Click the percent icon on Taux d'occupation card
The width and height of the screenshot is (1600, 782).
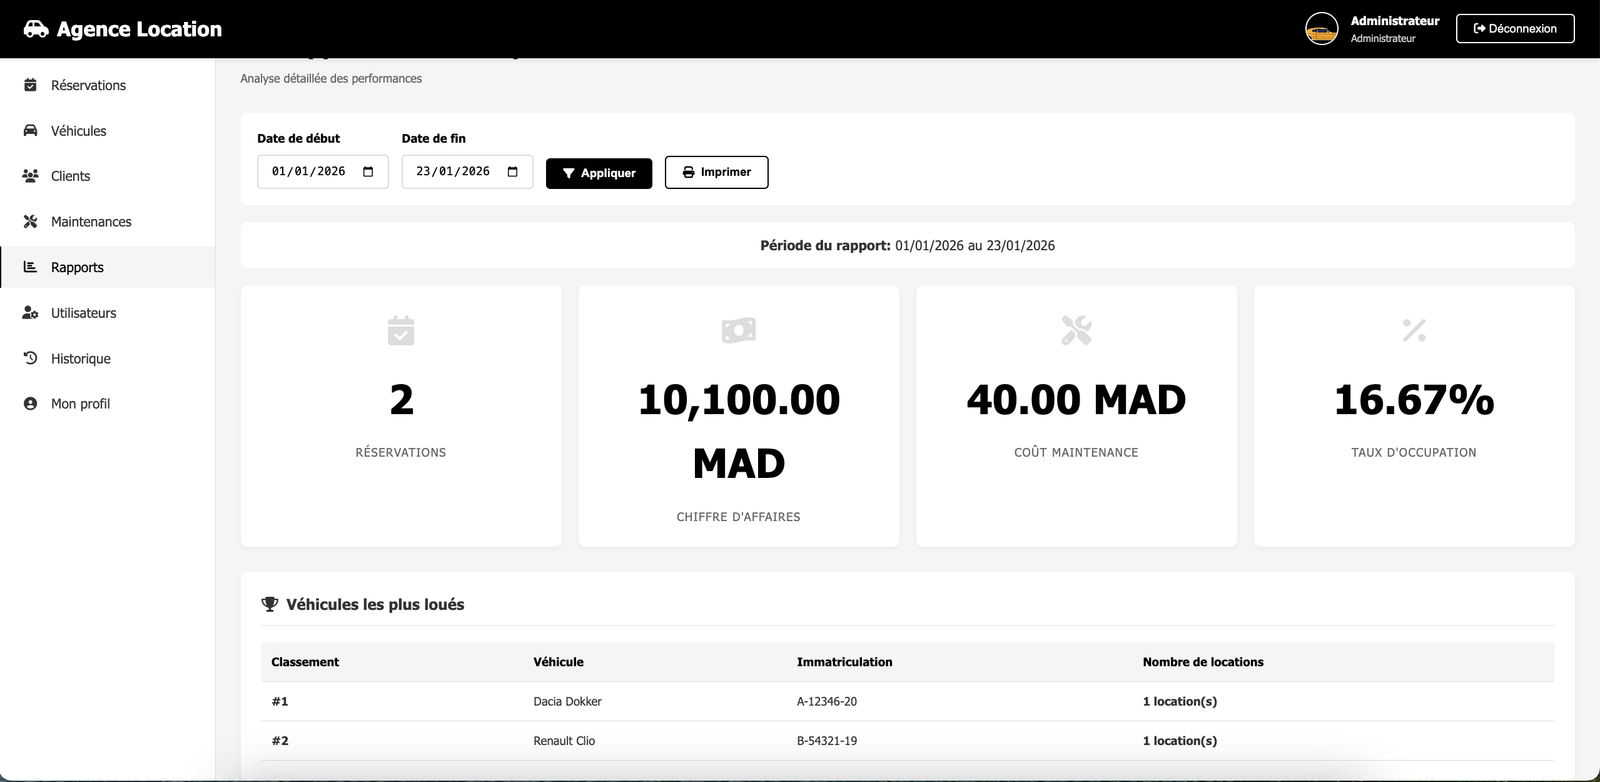coord(1414,330)
